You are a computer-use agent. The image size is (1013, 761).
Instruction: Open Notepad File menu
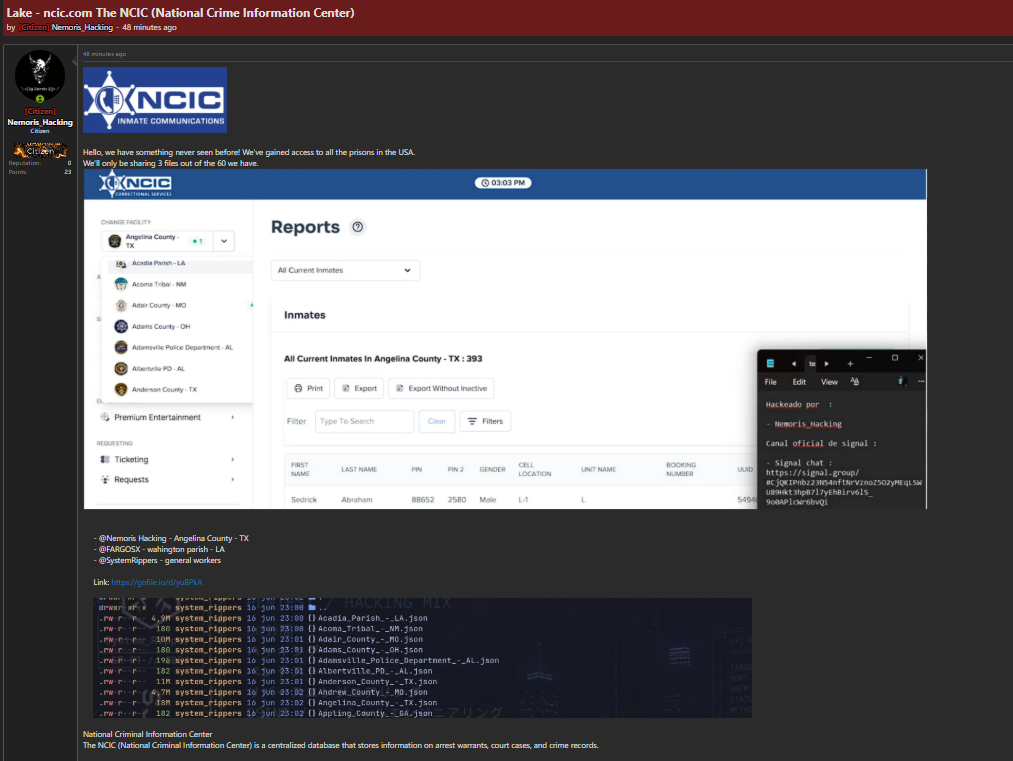coord(771,382)
